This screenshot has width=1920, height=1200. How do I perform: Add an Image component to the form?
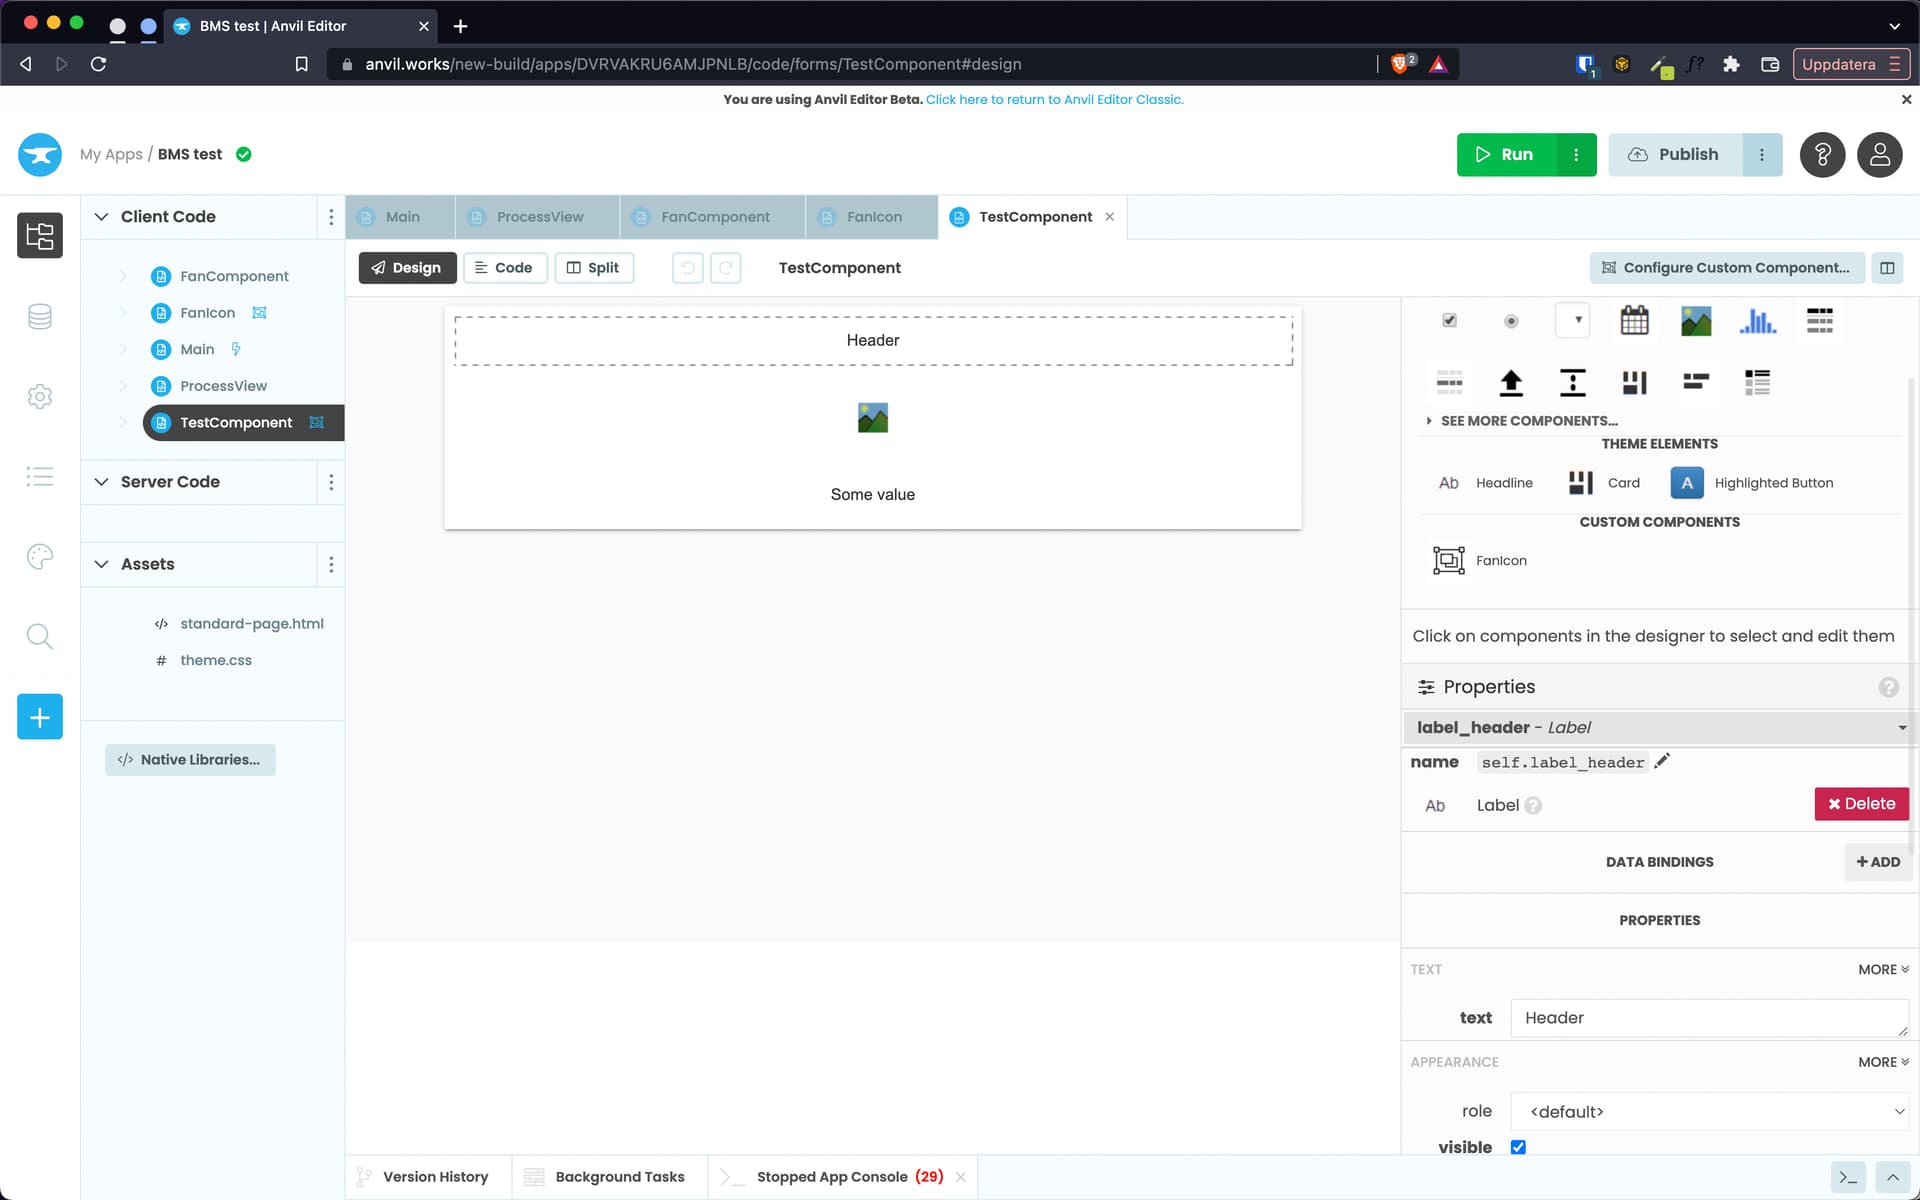[1696, 320]
